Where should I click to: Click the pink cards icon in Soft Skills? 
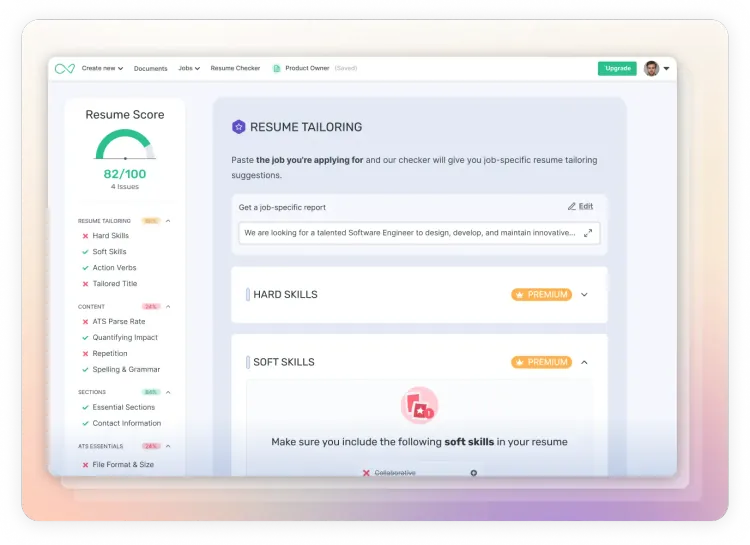click(420, 405)
